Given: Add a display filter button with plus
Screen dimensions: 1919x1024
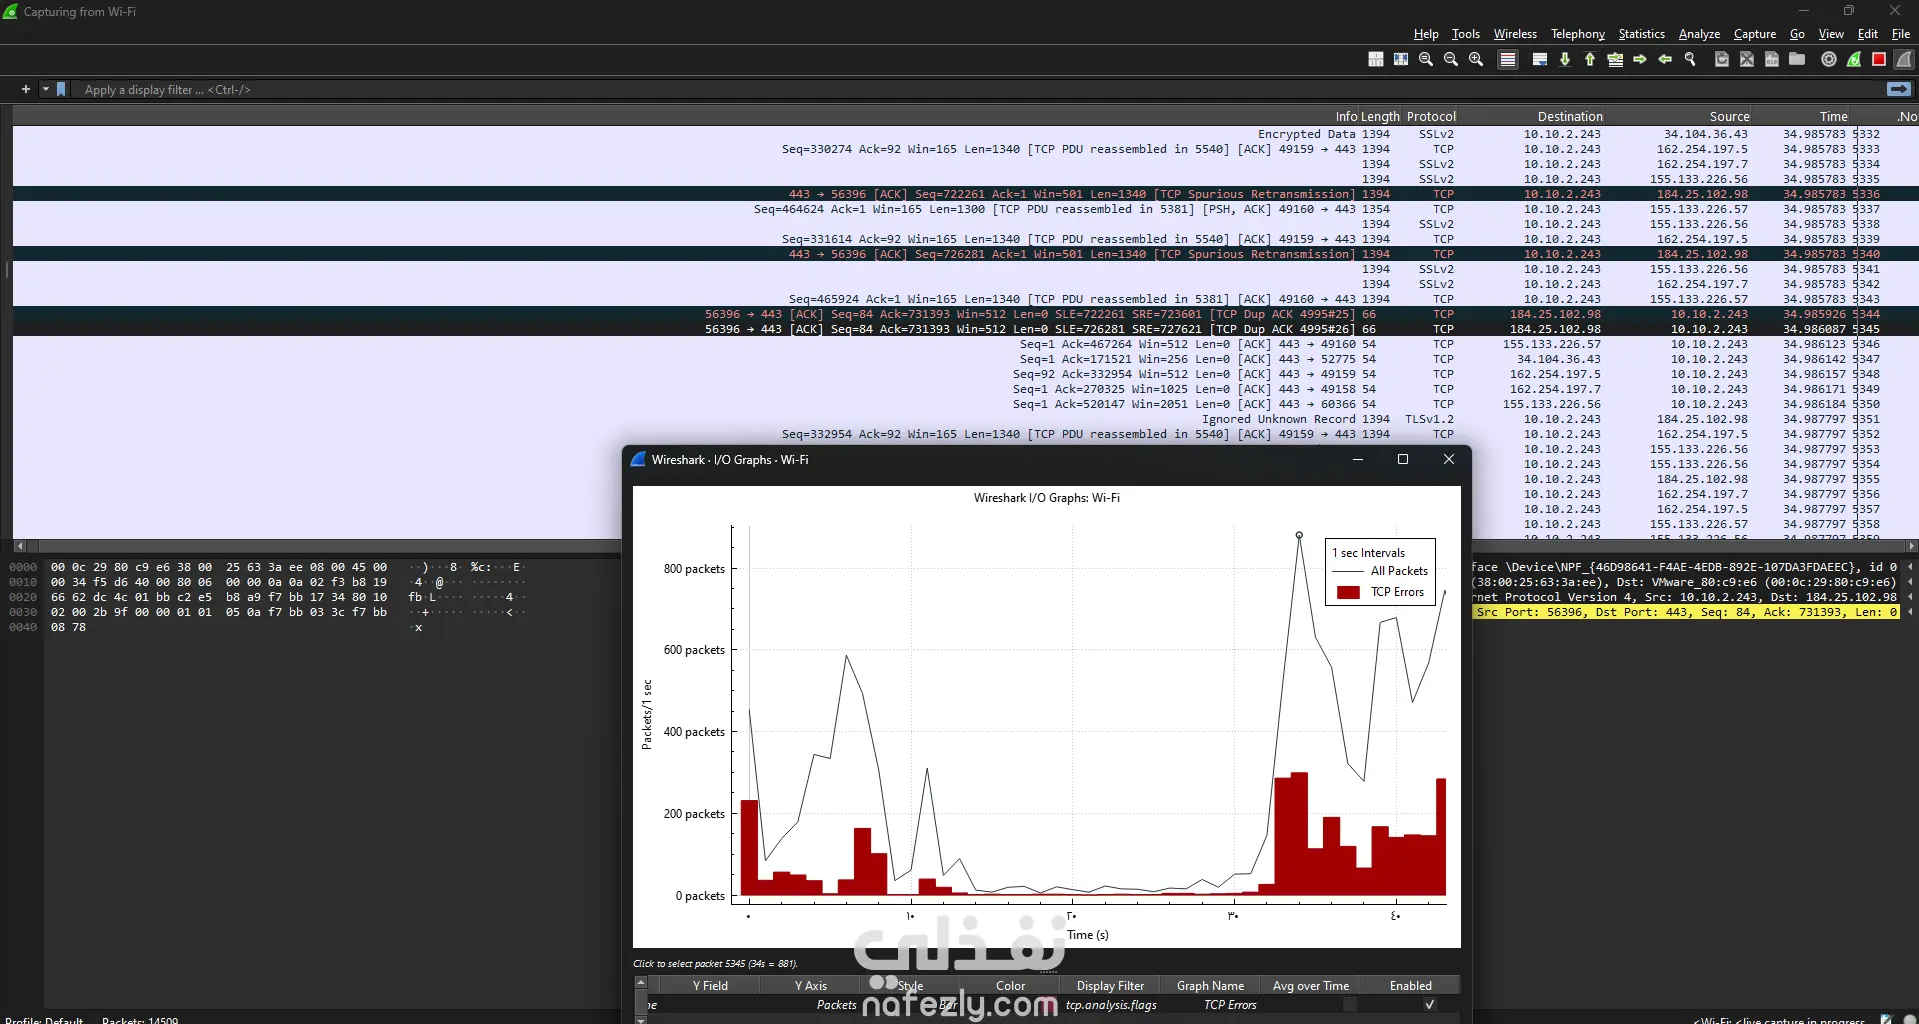Looking at the screenshot, I should pyautogui.click(x=26, y=89).
